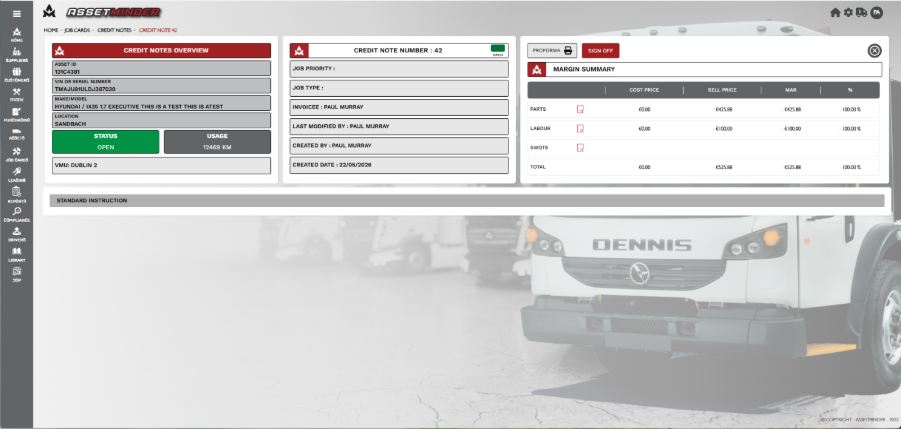Viewport: 901px width, 429px height.
Task: View the Parts row detail icon
Action: point(580,109)
